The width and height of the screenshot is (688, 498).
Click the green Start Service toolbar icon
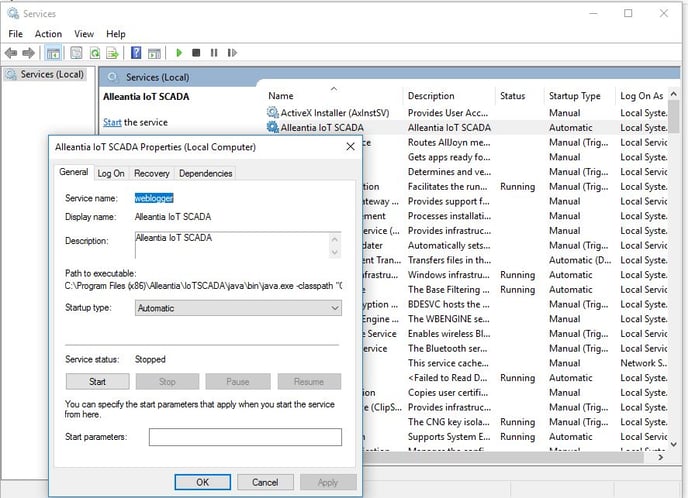[179, 53]
